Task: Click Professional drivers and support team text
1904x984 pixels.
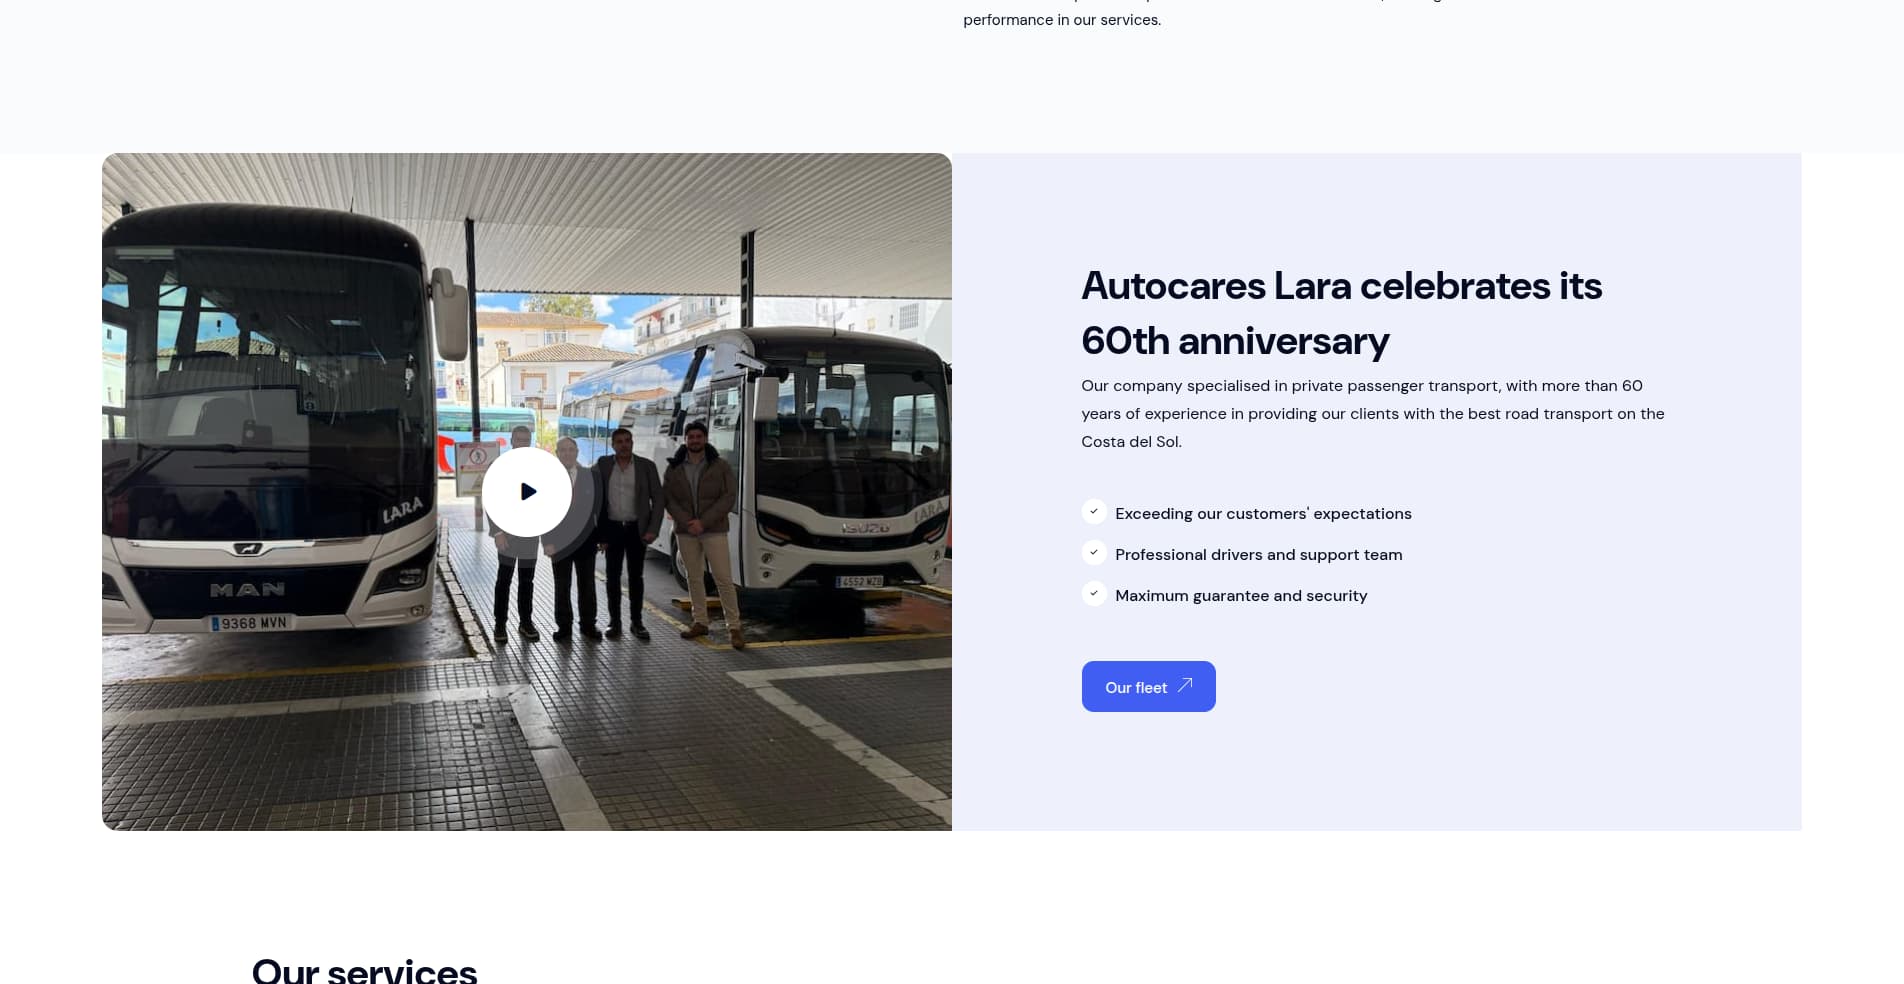Action: pos(1258,555)
